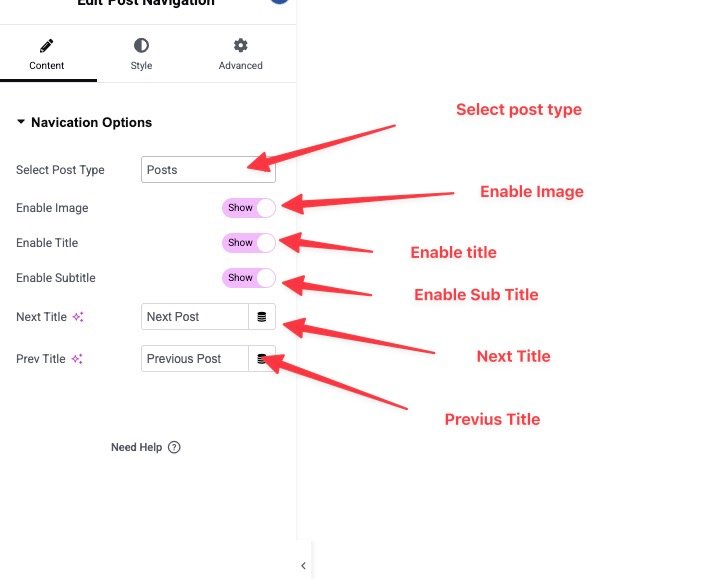Collapse the editor panel with chevron
Screen dimensions: 727x579
[x=303, y=565]
